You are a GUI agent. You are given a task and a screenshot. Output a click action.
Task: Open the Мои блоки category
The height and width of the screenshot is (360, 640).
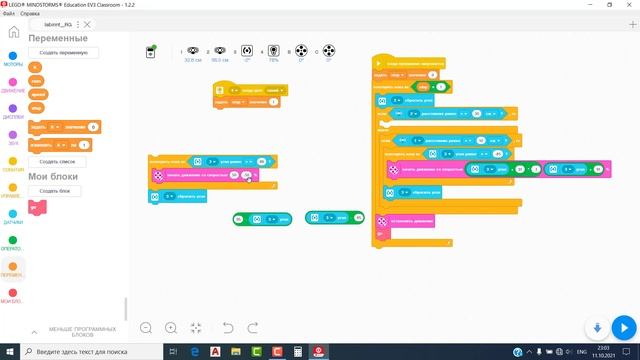click(x=13, y=296)
